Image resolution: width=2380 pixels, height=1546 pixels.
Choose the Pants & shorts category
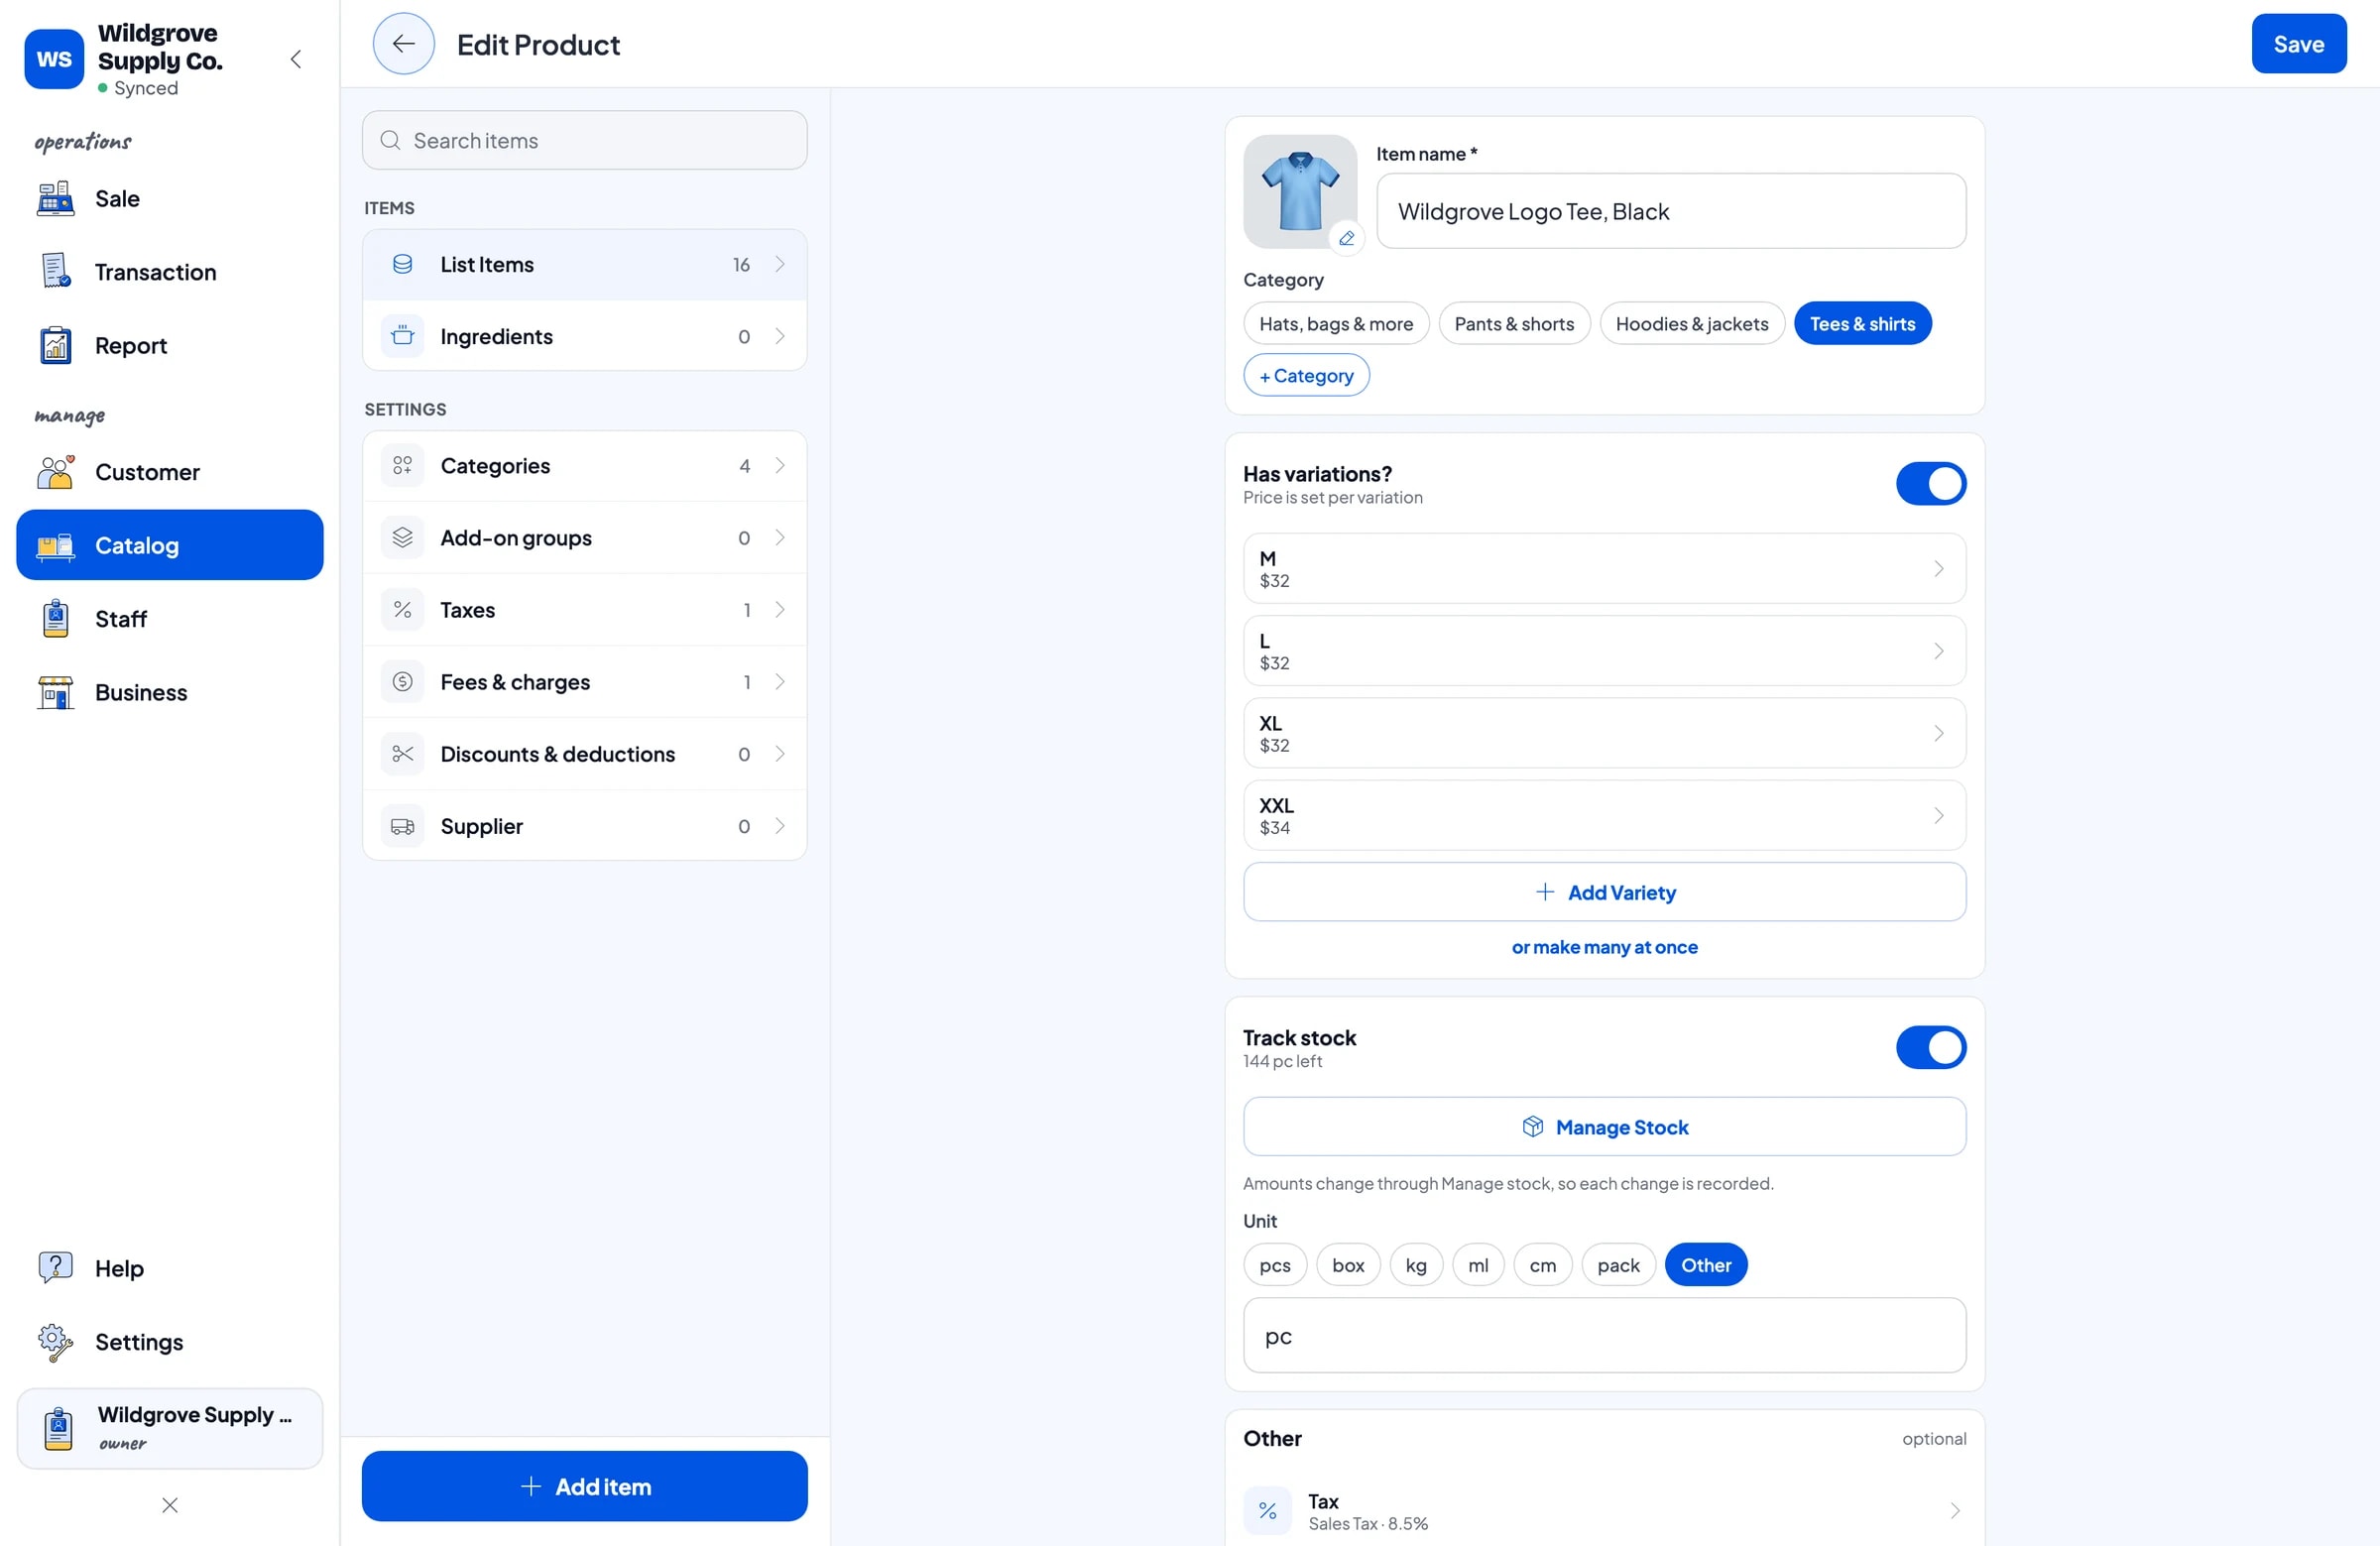[1514, 324]
